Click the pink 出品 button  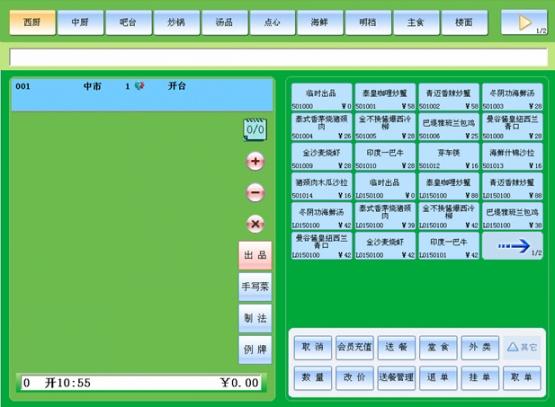[x=255, y=256]
